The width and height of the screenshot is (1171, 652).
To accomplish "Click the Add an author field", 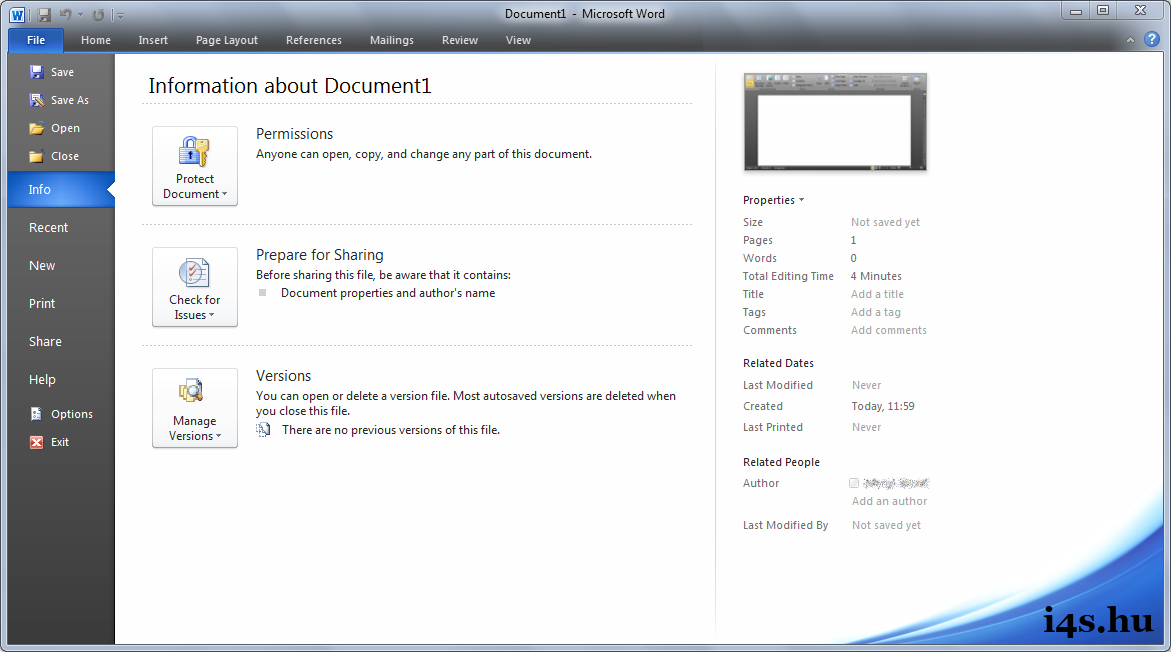I will (x=889, y=501).
